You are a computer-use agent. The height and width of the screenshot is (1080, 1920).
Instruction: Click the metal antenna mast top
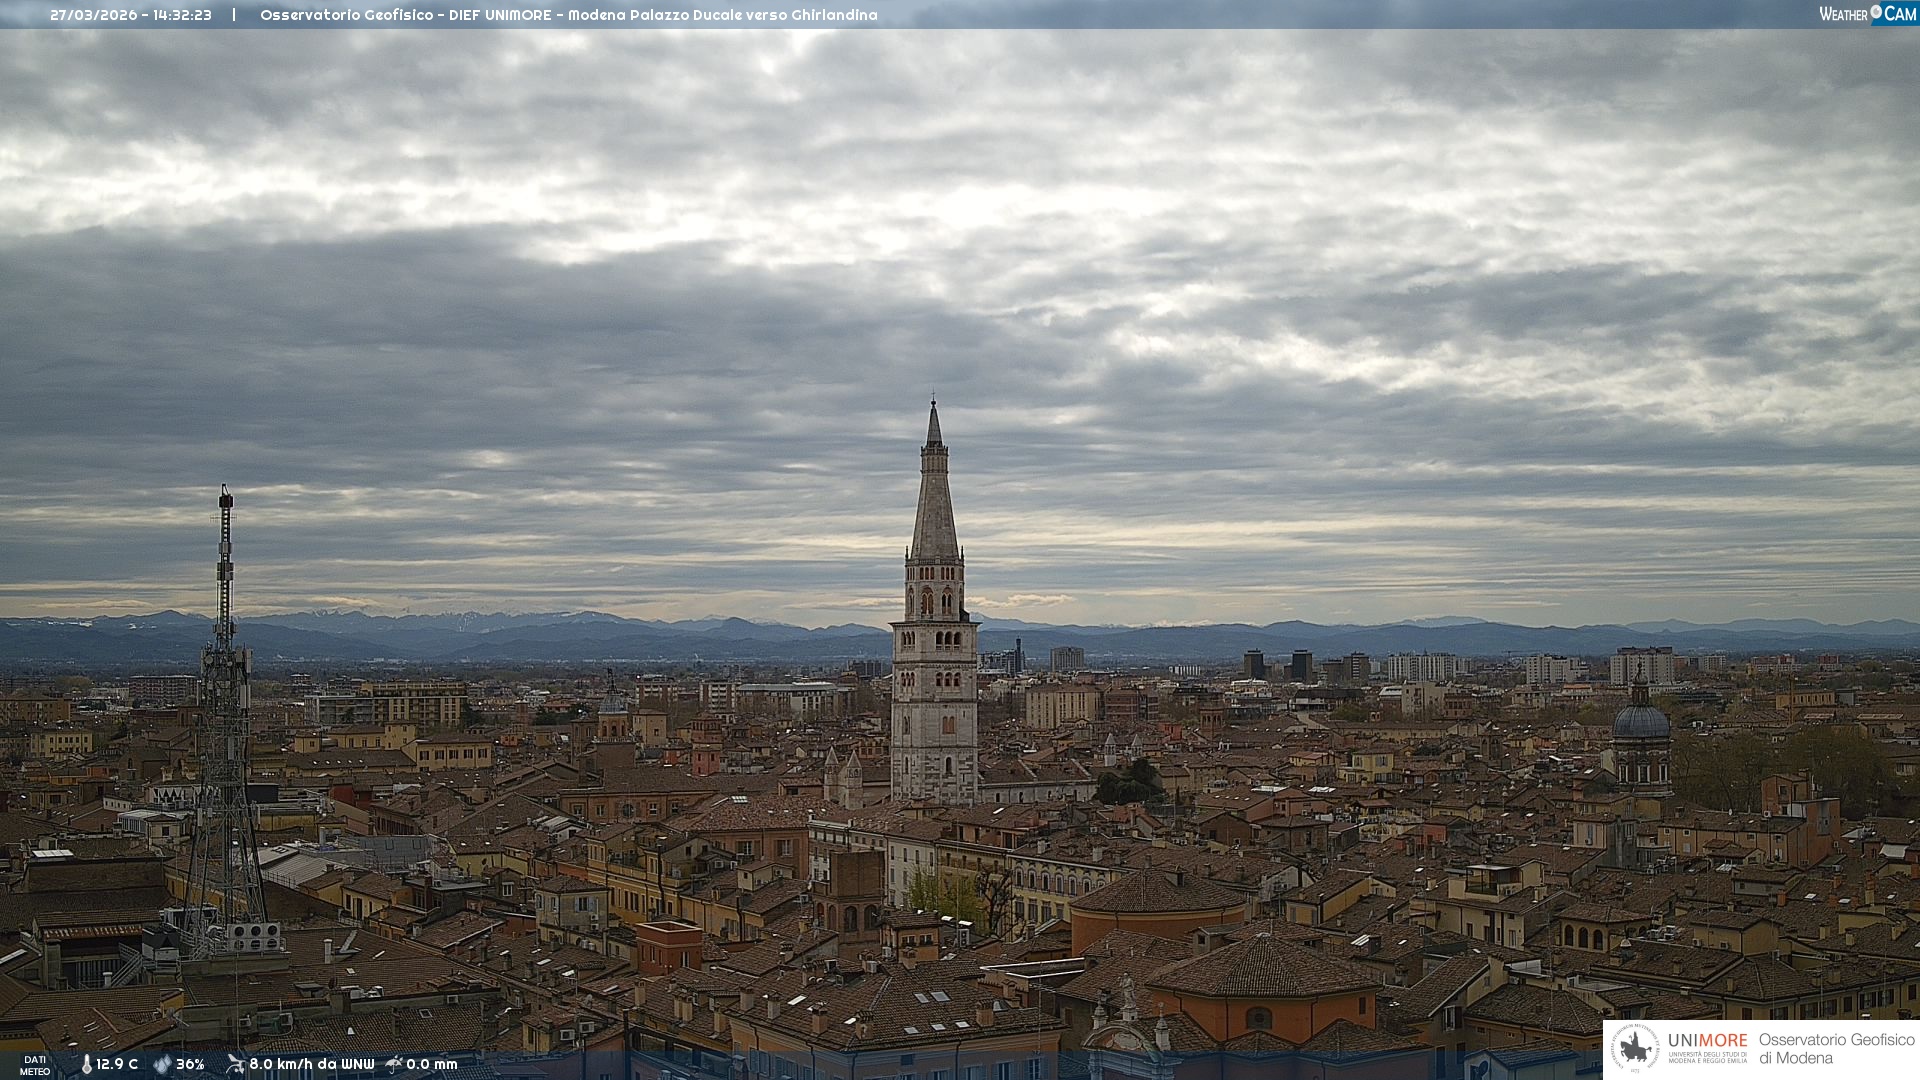[226, 500]
